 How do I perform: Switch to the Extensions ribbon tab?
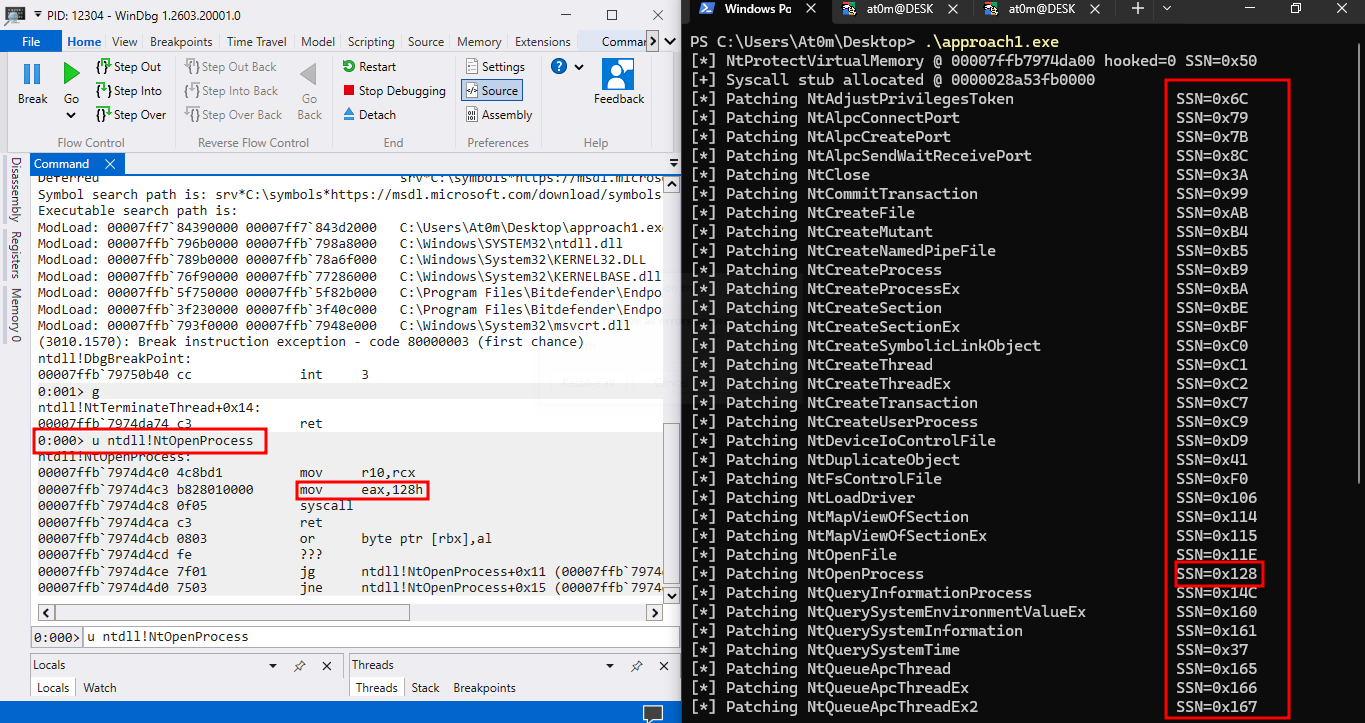point(543,41)
